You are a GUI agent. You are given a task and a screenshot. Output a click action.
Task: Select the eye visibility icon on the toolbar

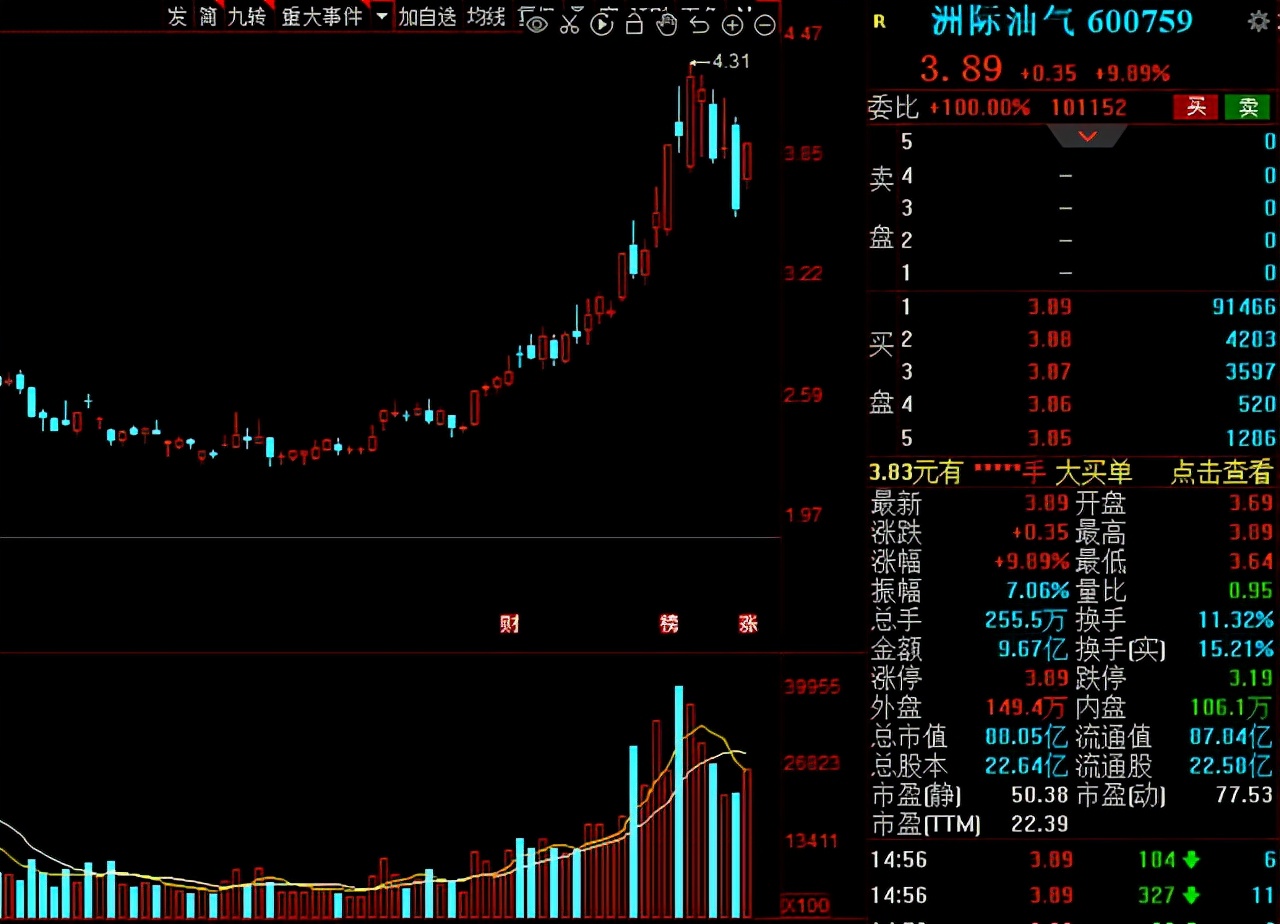click(x=536, y=24)
